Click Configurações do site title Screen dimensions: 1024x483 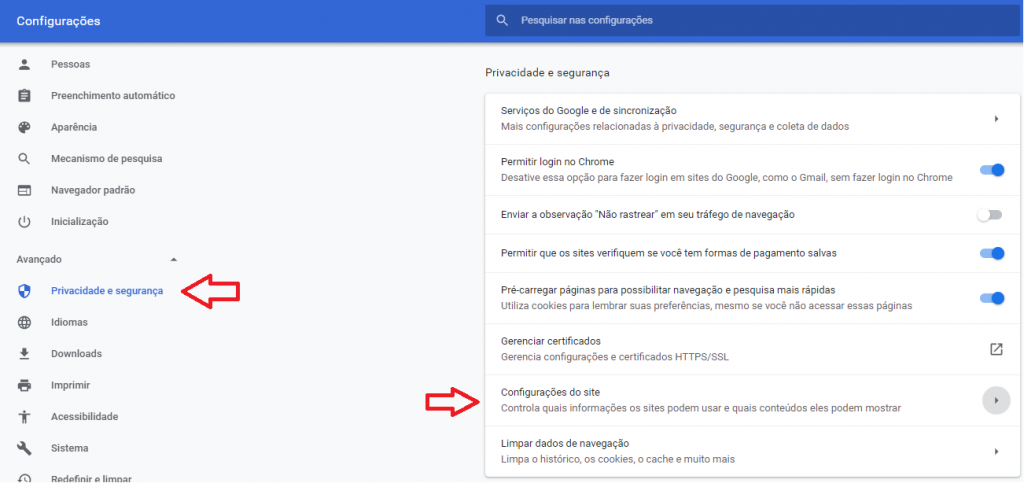[551, 392]
